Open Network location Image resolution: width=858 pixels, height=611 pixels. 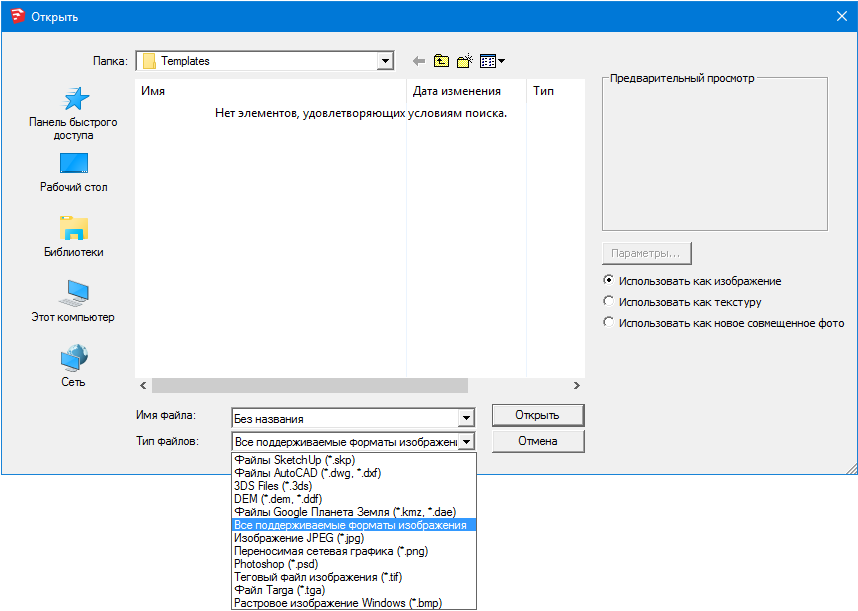(73, 366)
